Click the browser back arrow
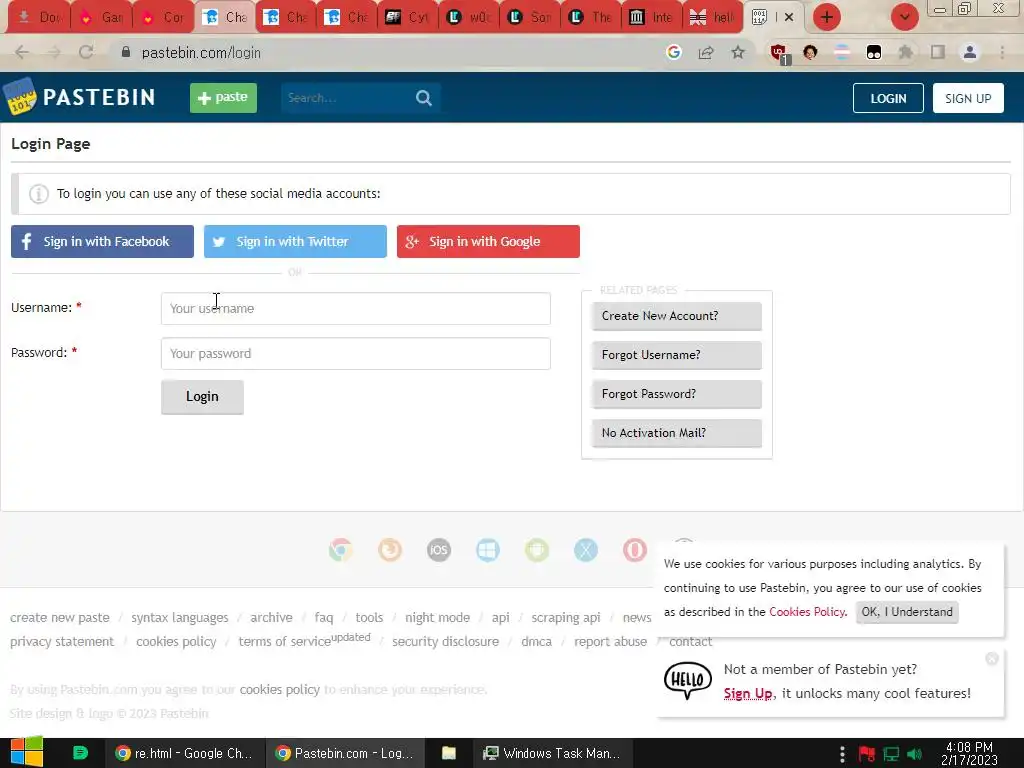This screenshot has width=1024, height=768. 22,52
